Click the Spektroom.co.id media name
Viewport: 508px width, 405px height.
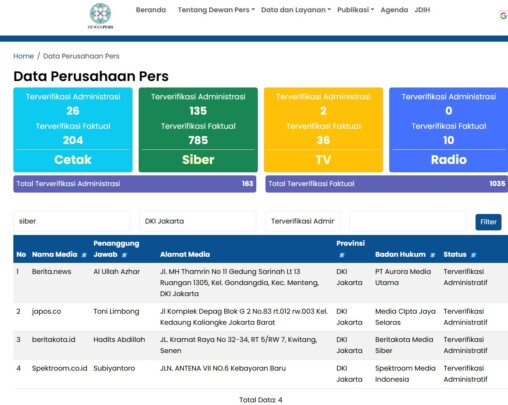click(x=59, y=368)
